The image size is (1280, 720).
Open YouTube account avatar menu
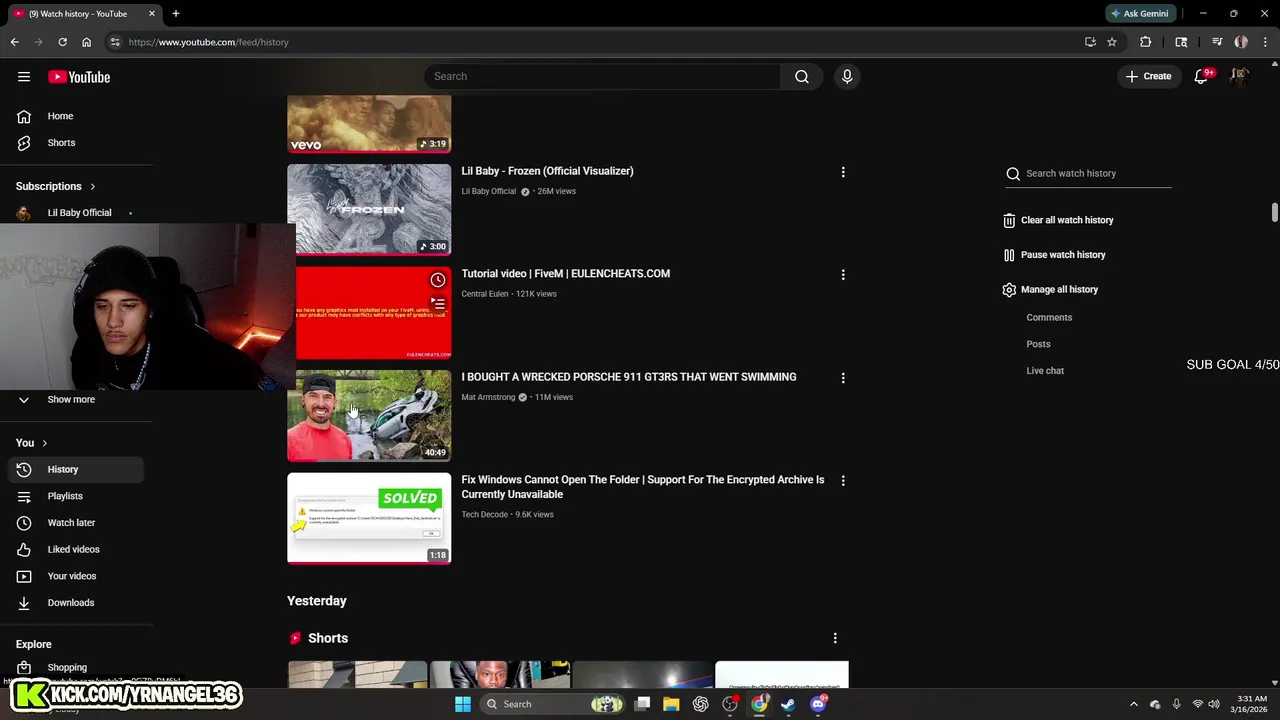[1240, 76]
